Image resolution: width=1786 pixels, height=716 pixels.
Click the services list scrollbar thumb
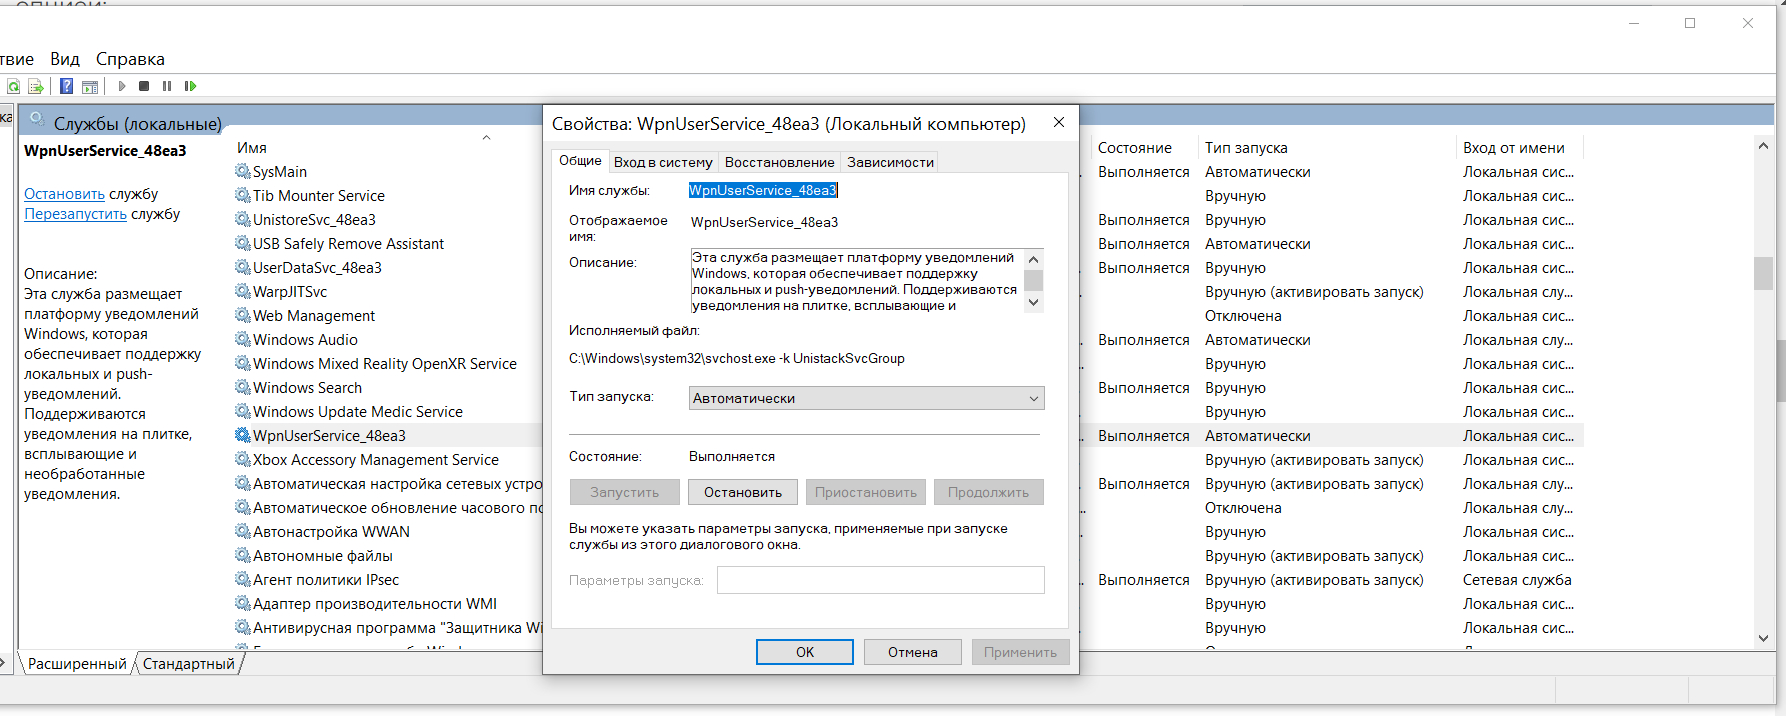(x=1763, y=273)
